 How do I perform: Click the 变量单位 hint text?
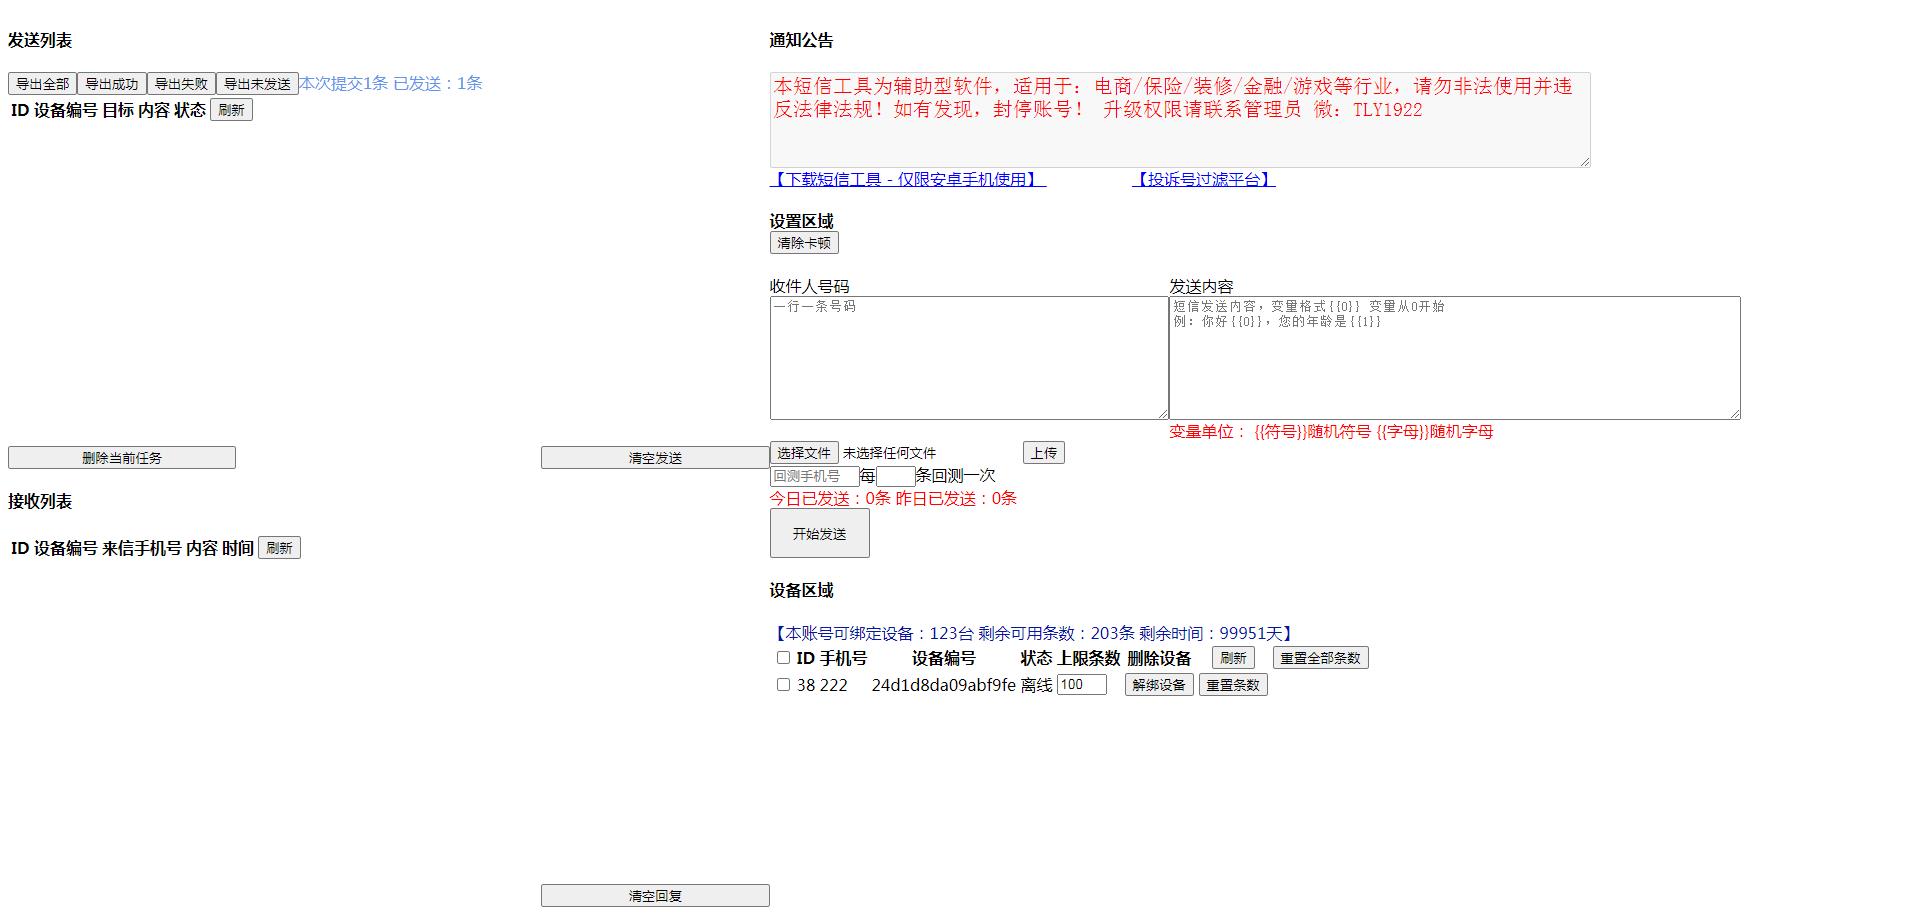pyautogui.click(x=1331, y=432)
